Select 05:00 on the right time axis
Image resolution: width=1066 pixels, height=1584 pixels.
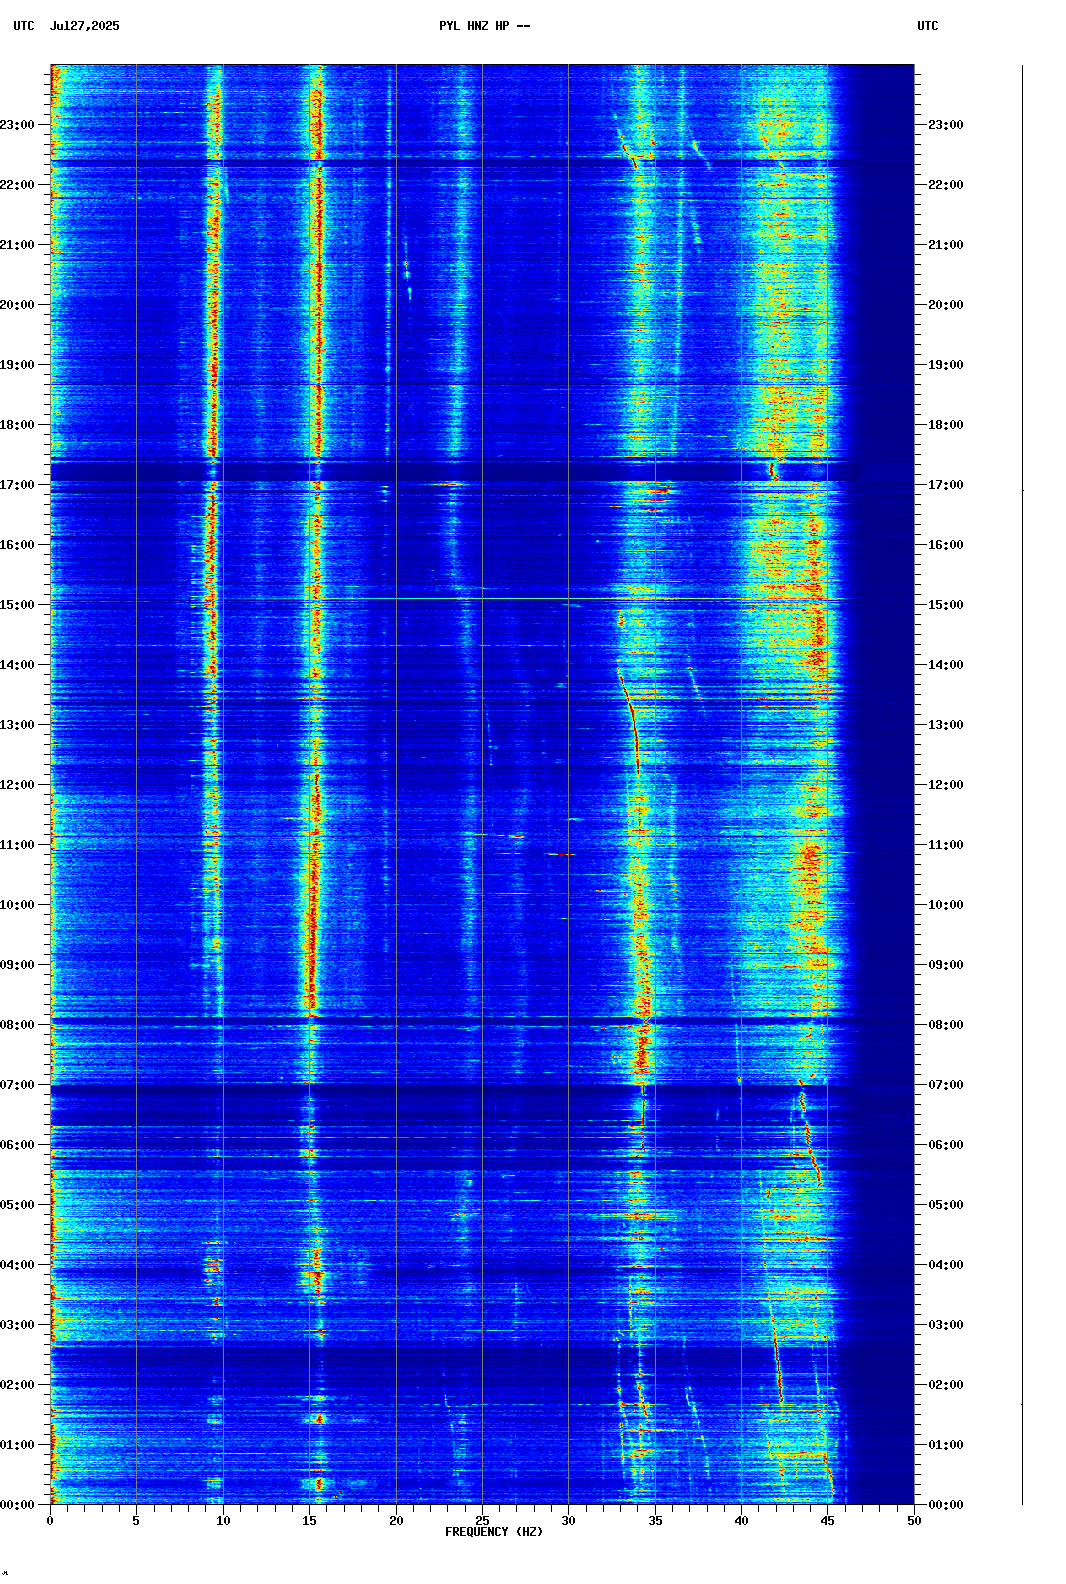(946, 1205)
